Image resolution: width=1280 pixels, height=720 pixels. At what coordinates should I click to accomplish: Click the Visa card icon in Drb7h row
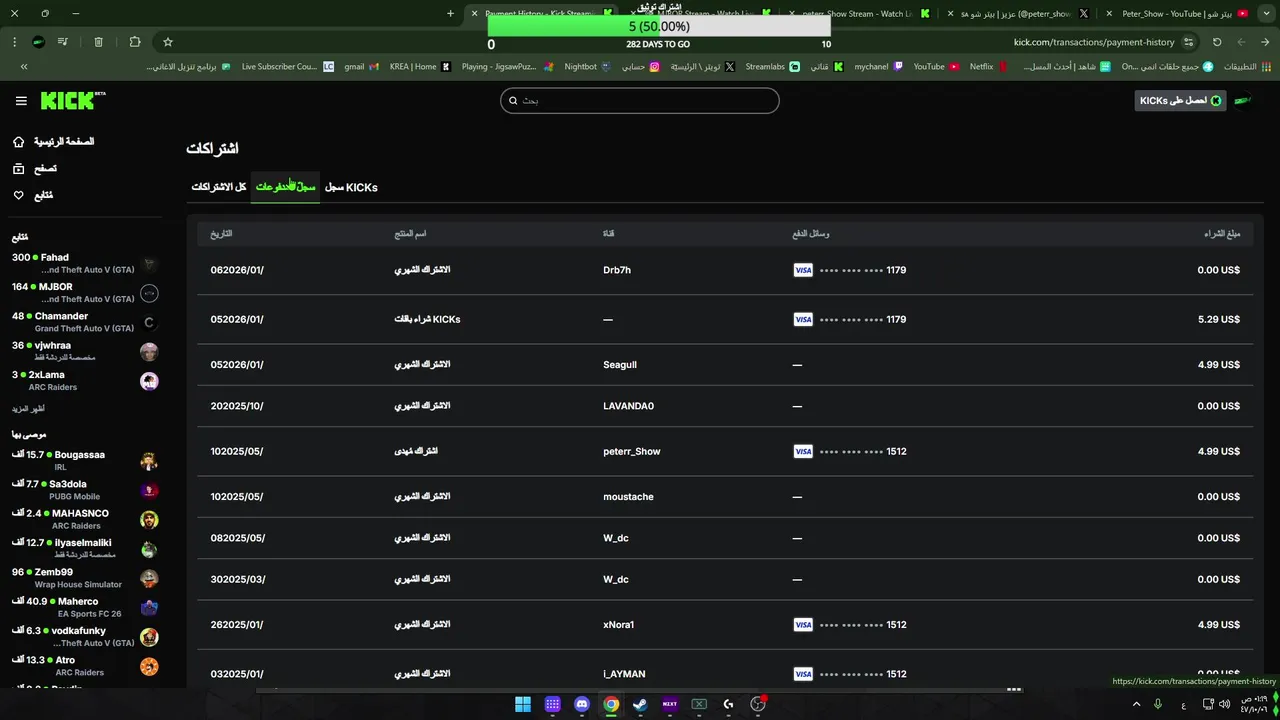pos(803,270)
